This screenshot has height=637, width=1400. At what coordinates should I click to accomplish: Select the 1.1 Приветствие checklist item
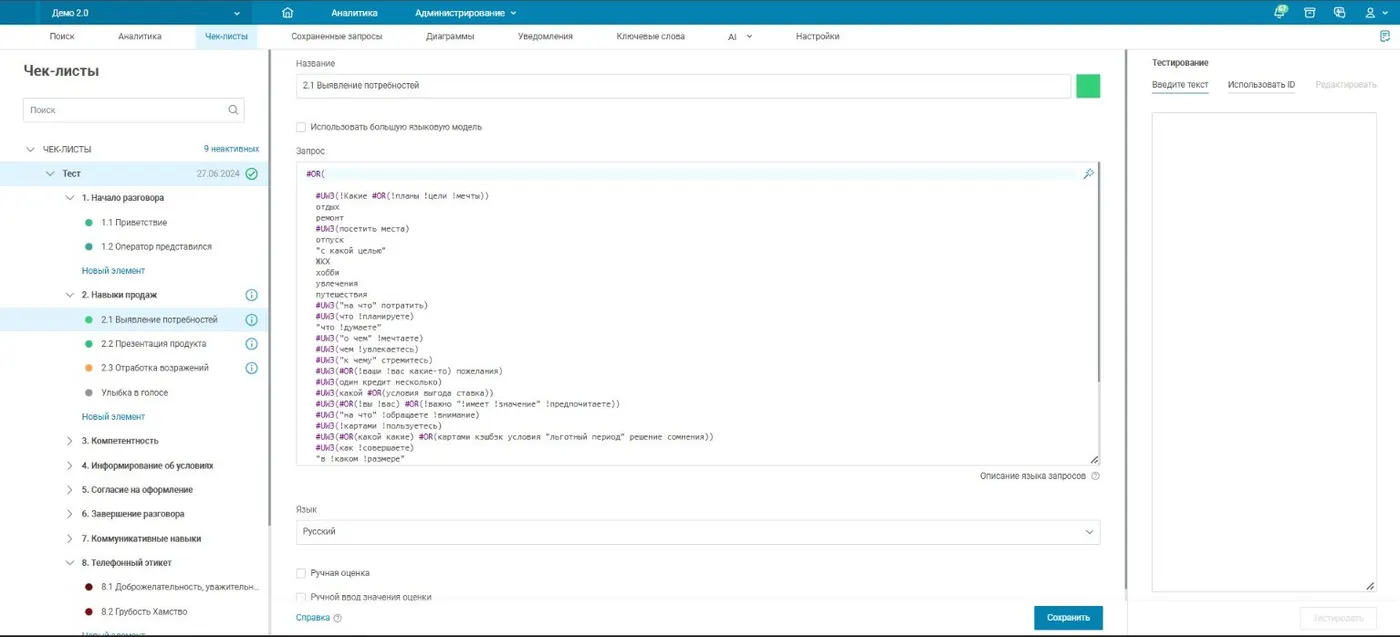[134, 222]
